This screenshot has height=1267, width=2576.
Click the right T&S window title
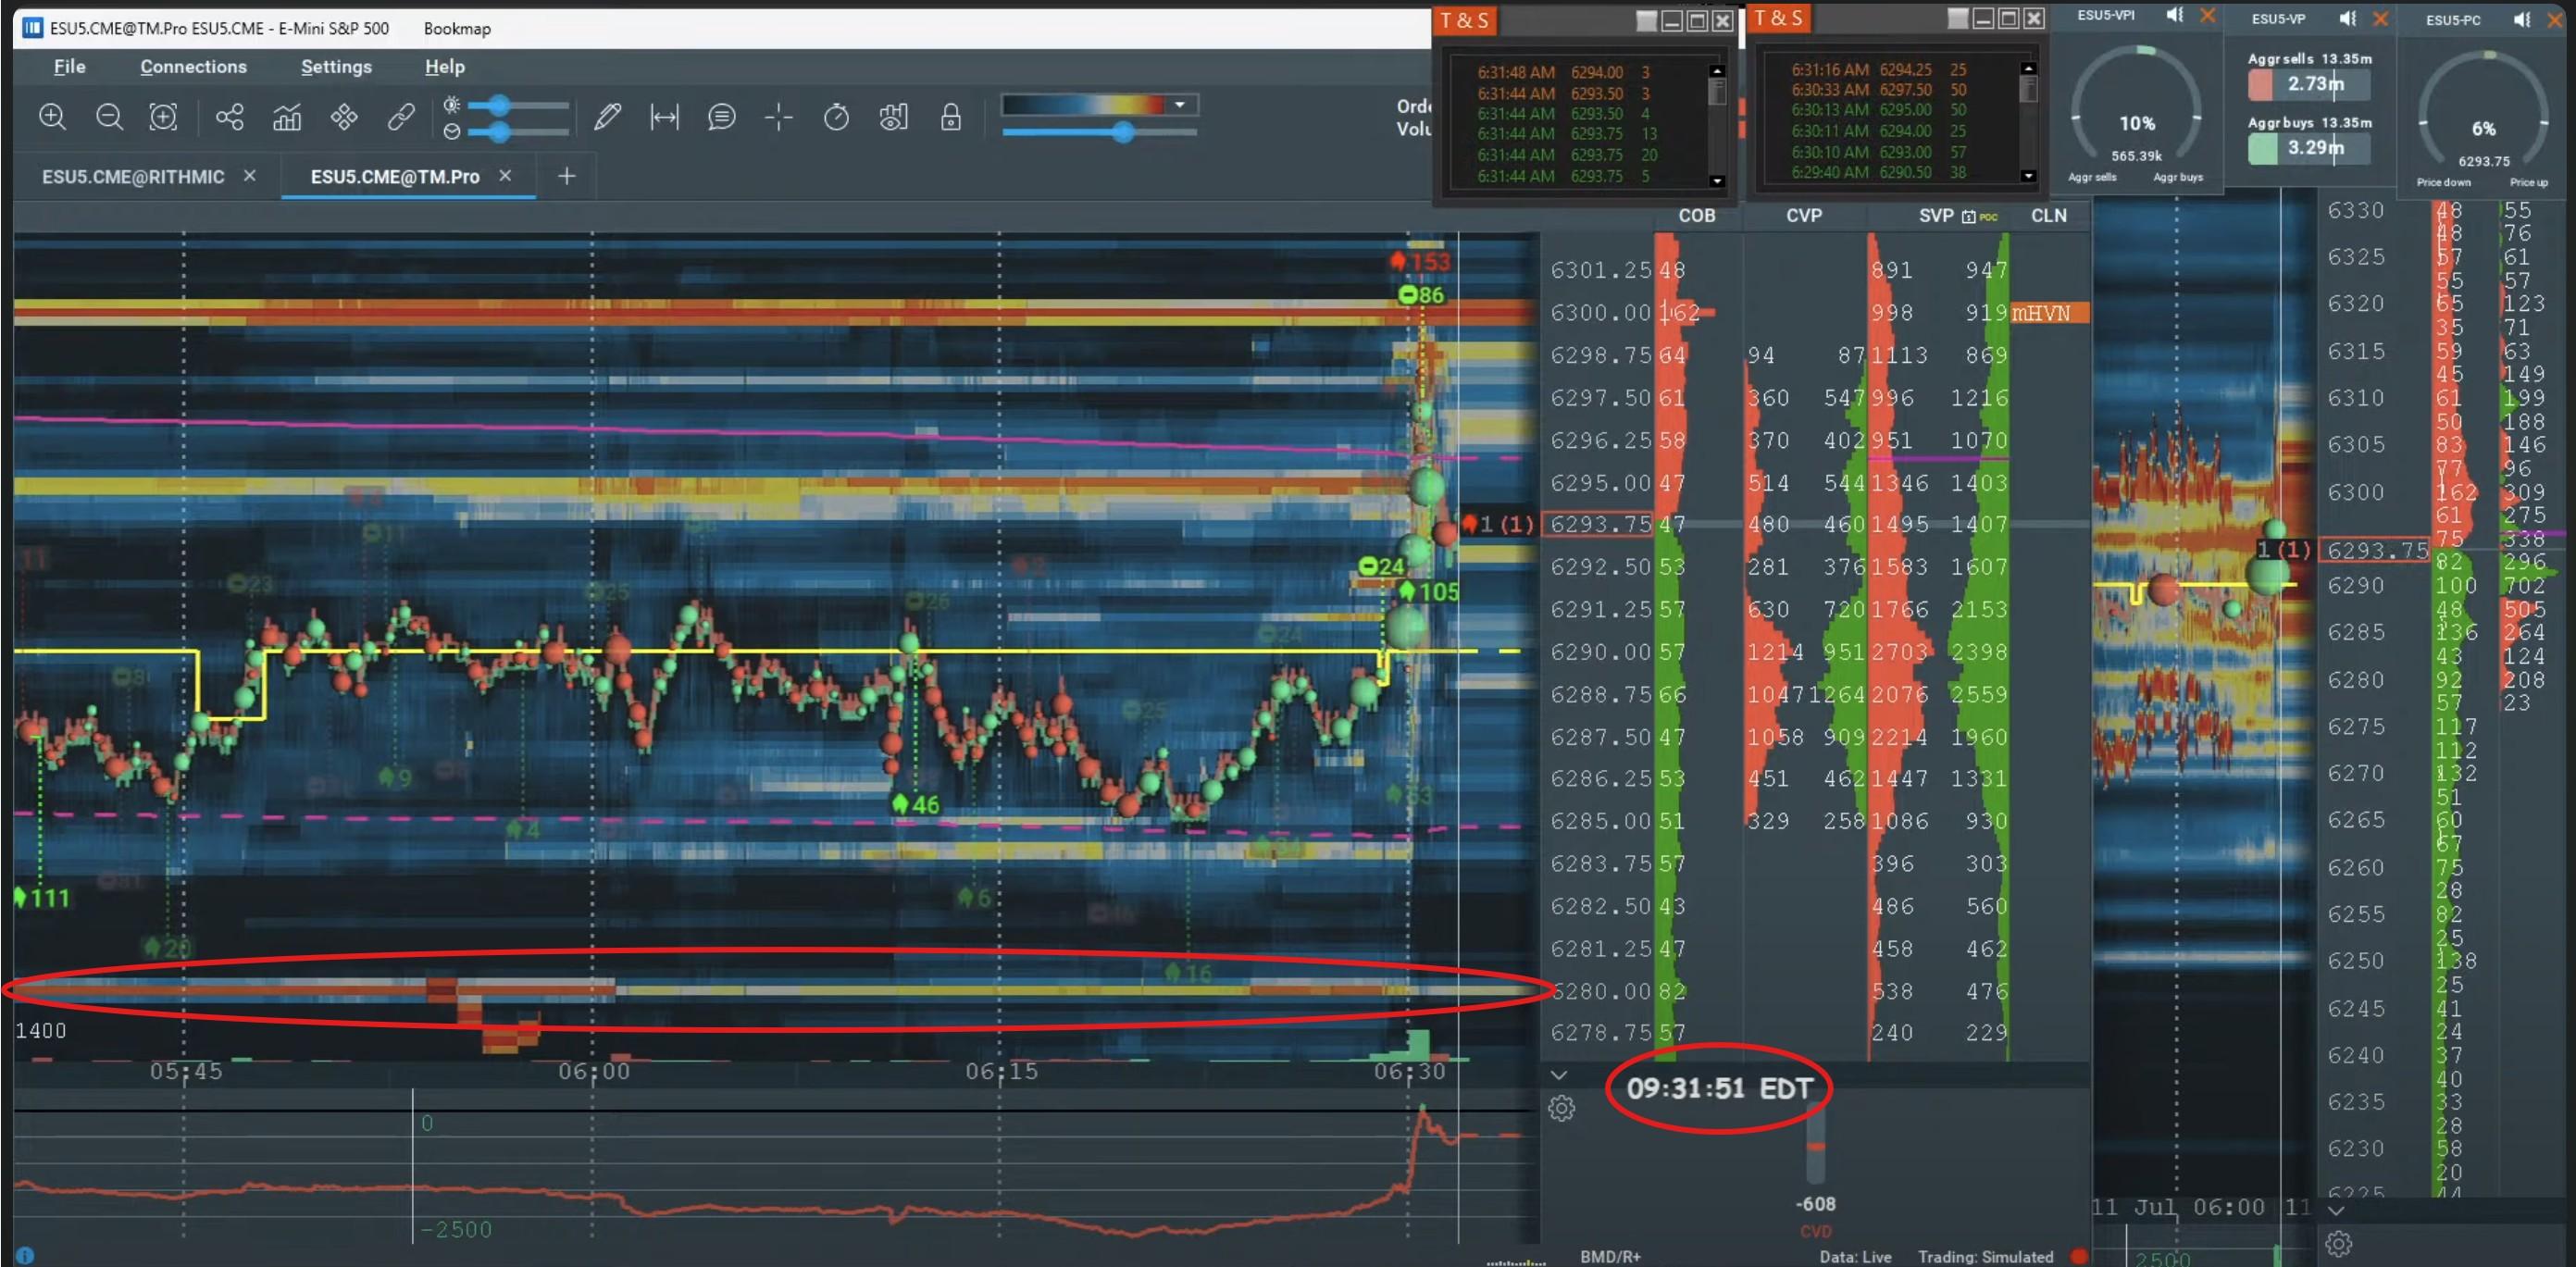click(1778, 18)
